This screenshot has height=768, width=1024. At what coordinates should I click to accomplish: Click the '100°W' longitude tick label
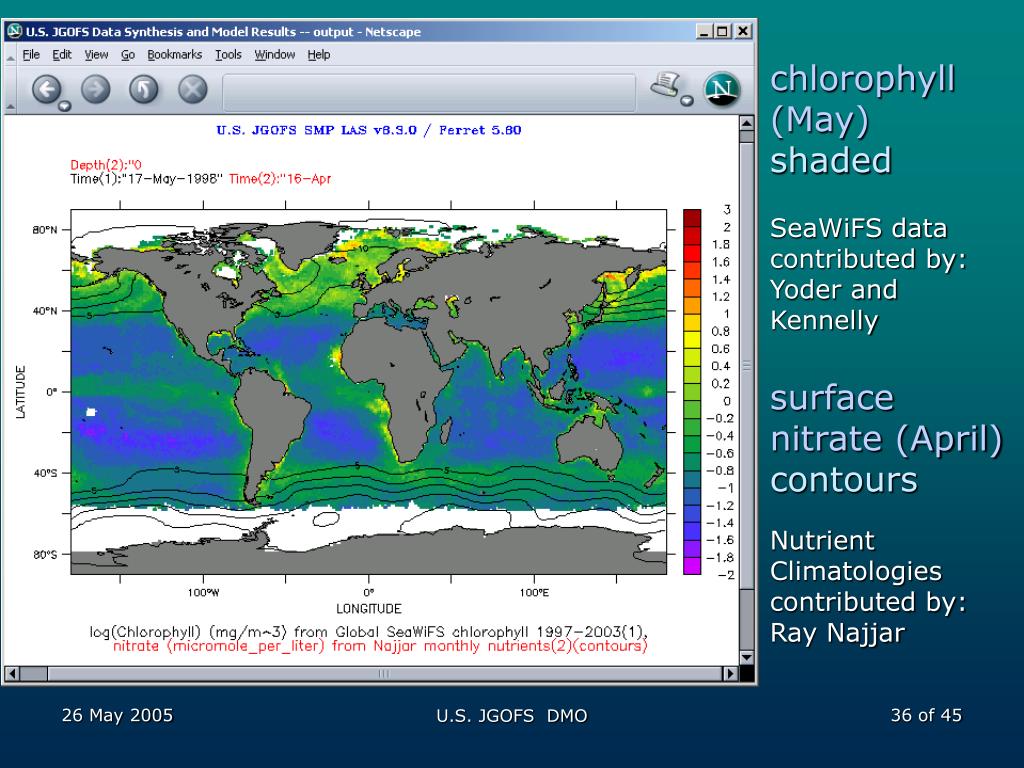click(x=203, y=593)
